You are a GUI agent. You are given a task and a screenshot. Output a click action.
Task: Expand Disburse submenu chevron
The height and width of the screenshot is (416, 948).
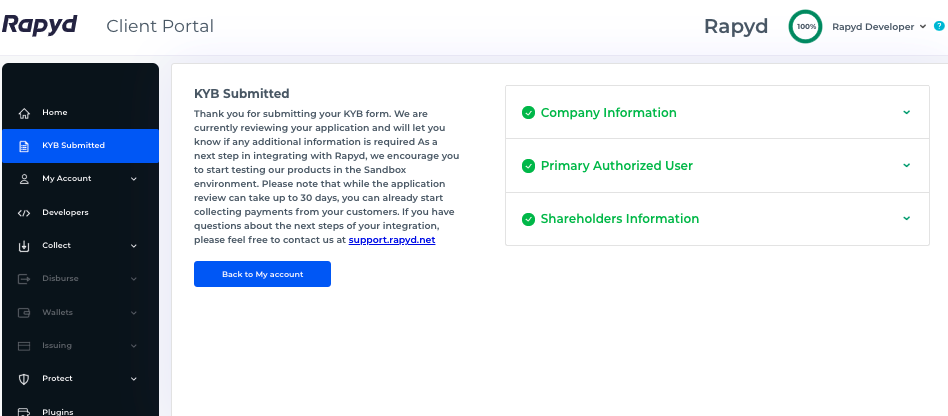pyautogui.click(x=134, y=279)
